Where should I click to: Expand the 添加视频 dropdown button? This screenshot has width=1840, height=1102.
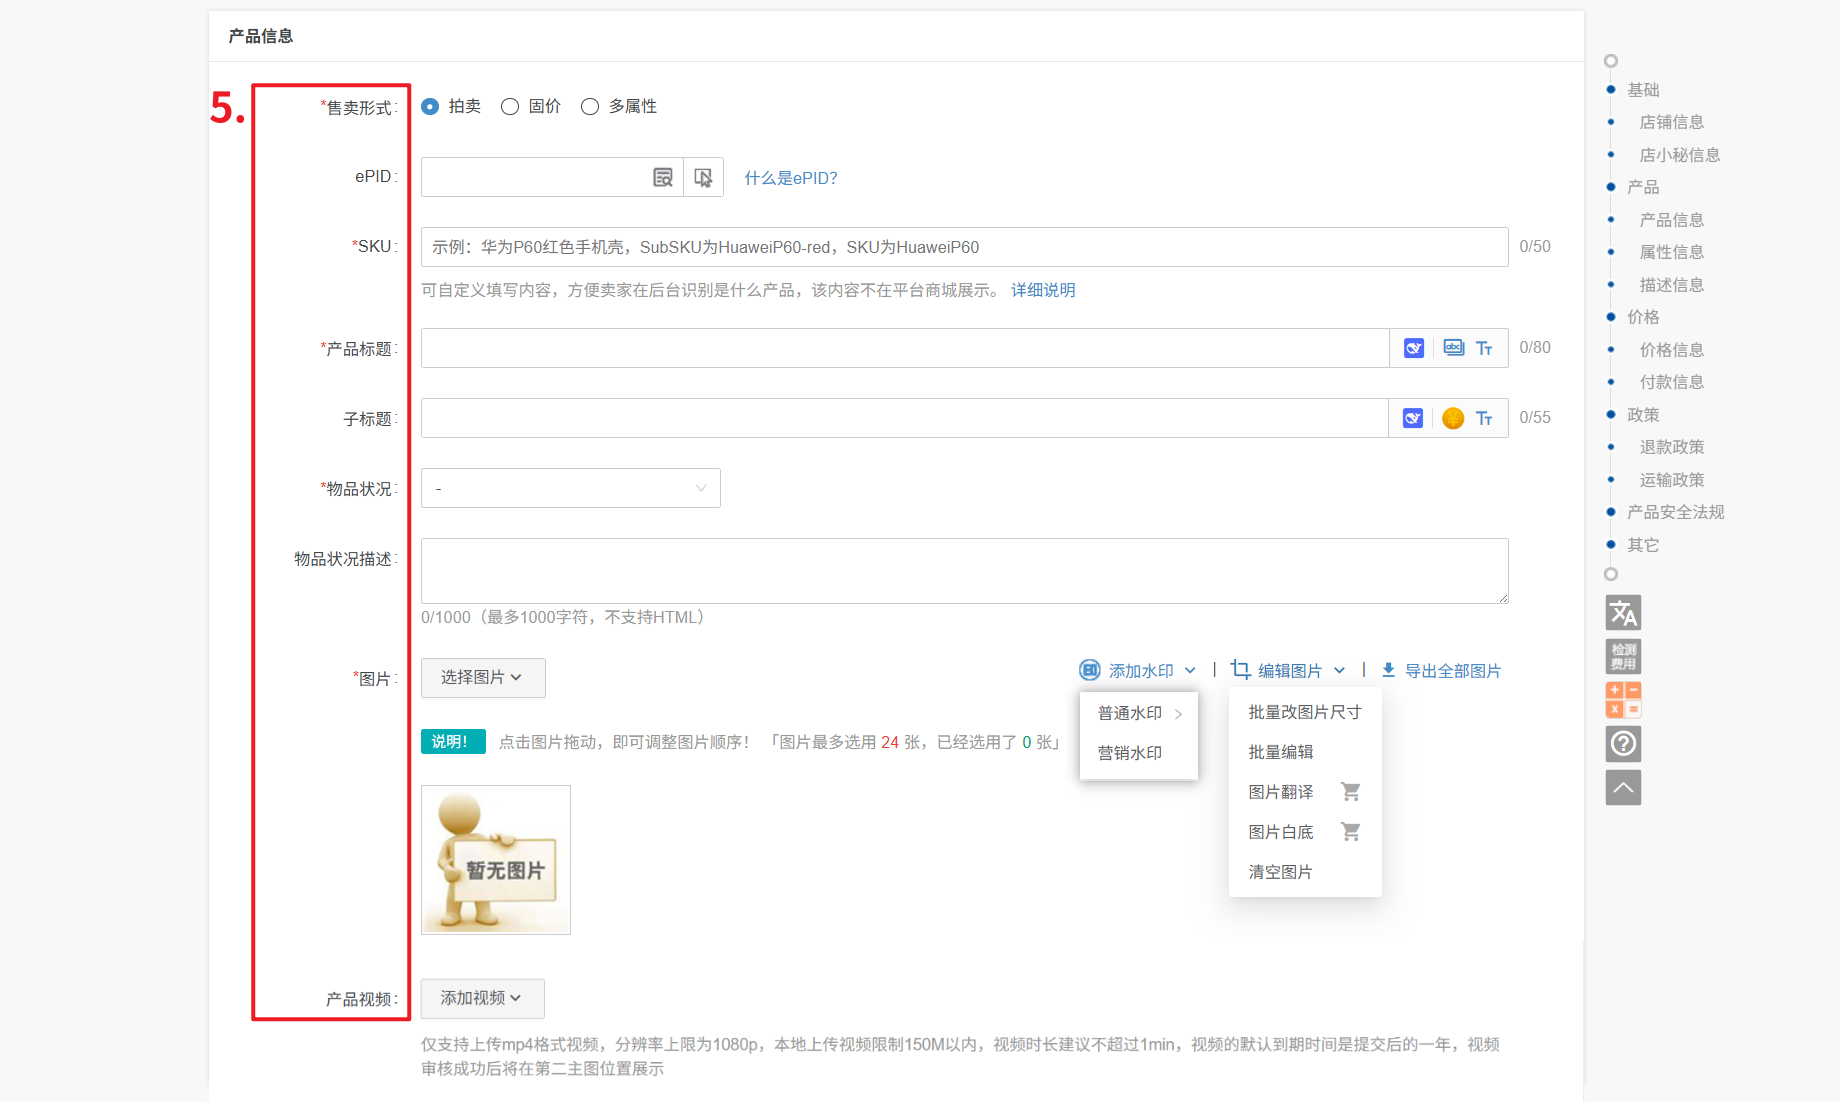pyautogui.click(x=482, y=998)
